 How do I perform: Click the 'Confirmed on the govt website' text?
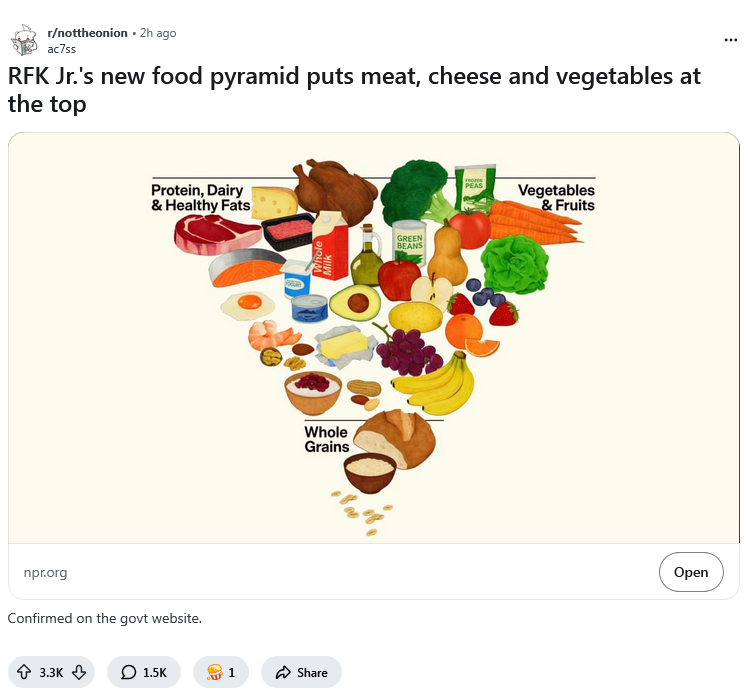point(105,618)
